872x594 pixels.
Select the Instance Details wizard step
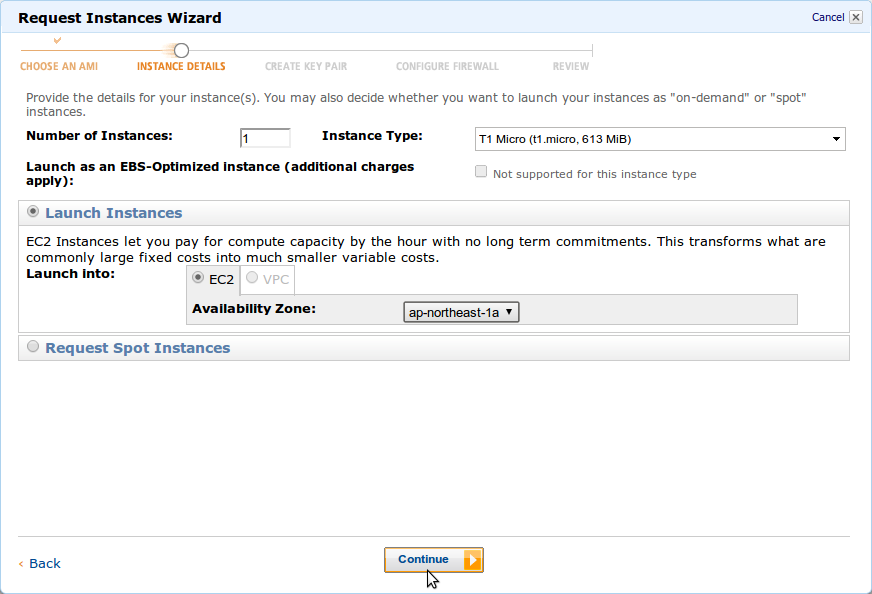point(181,67)
